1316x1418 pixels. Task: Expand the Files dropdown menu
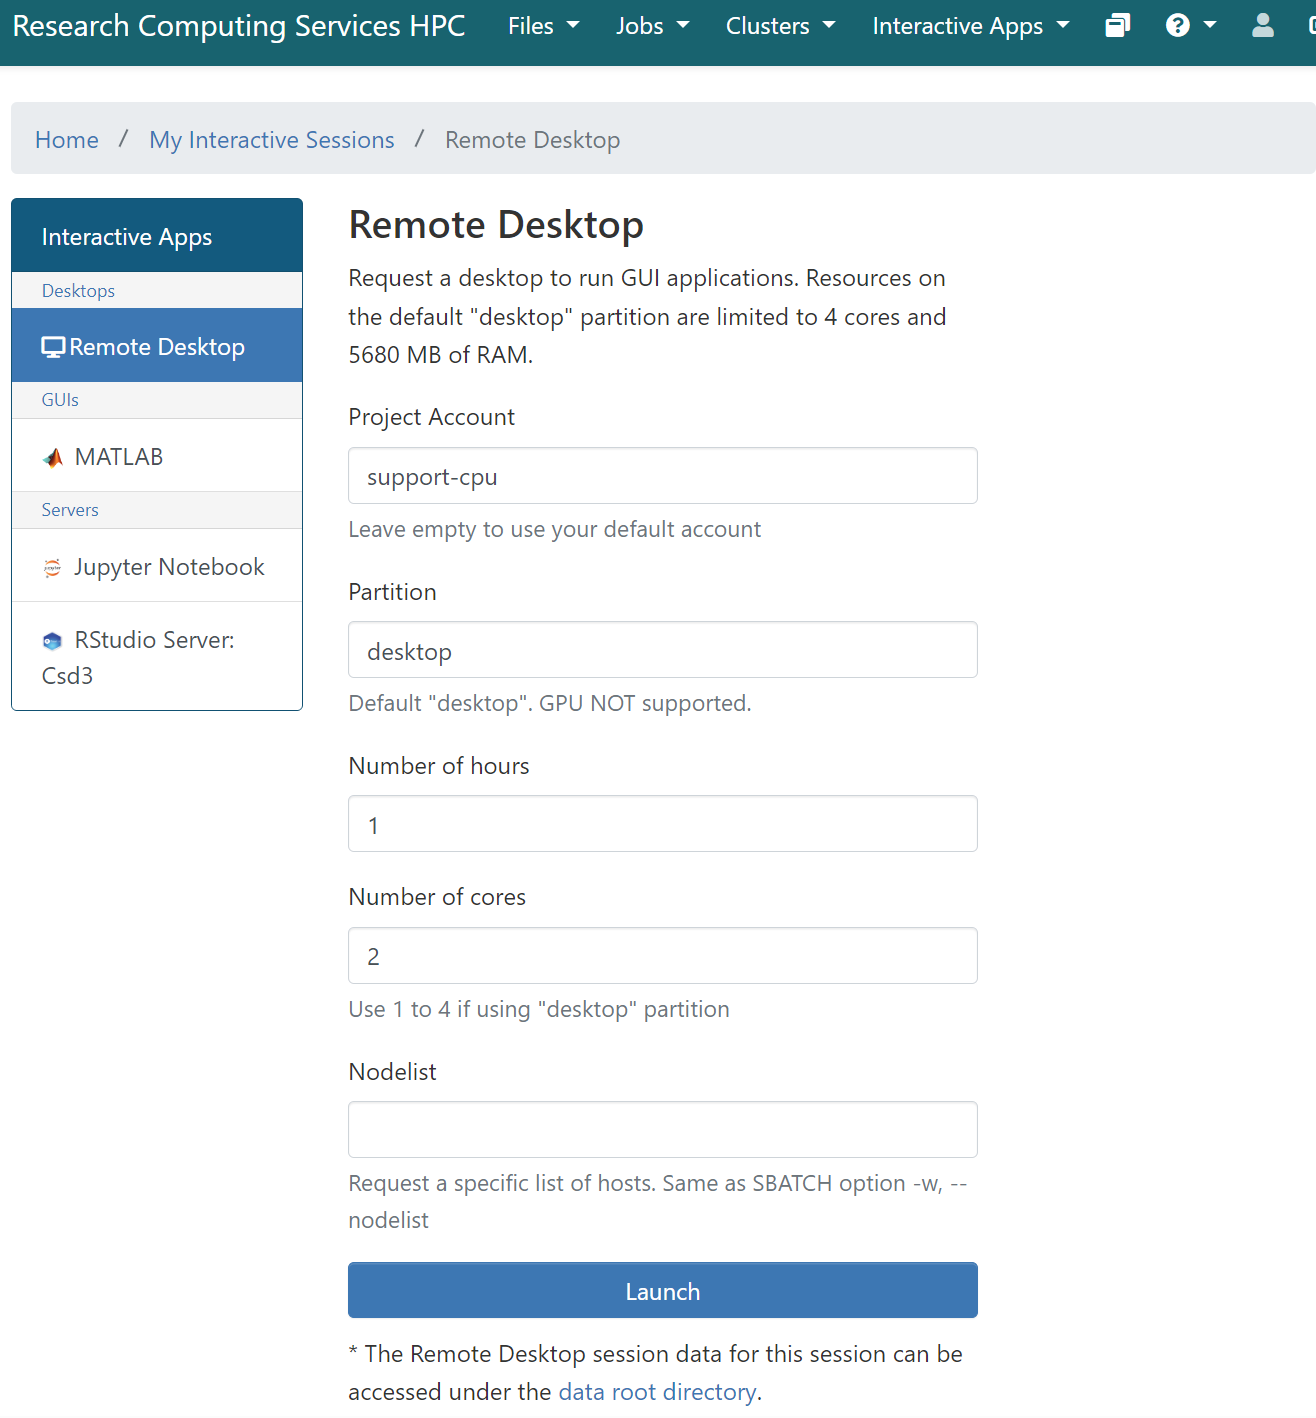543,26
